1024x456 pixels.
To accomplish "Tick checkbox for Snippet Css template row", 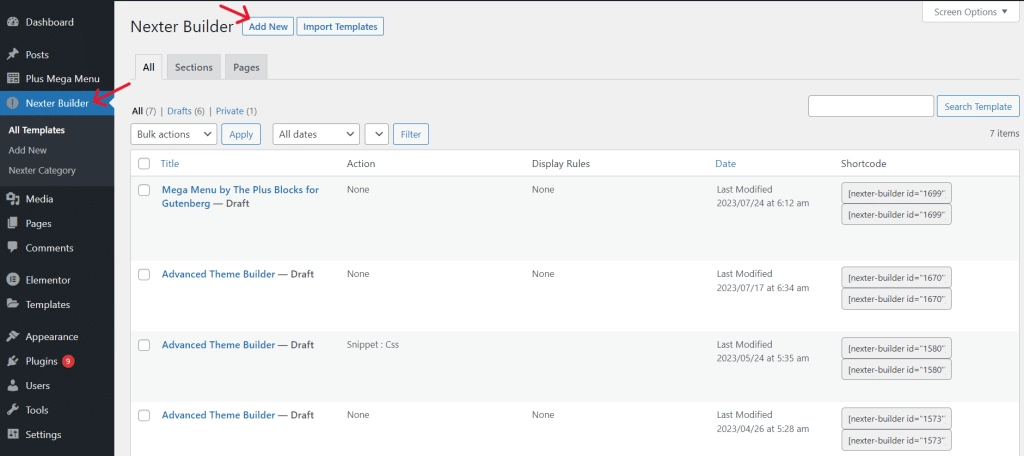I will (x=144, y=345).
